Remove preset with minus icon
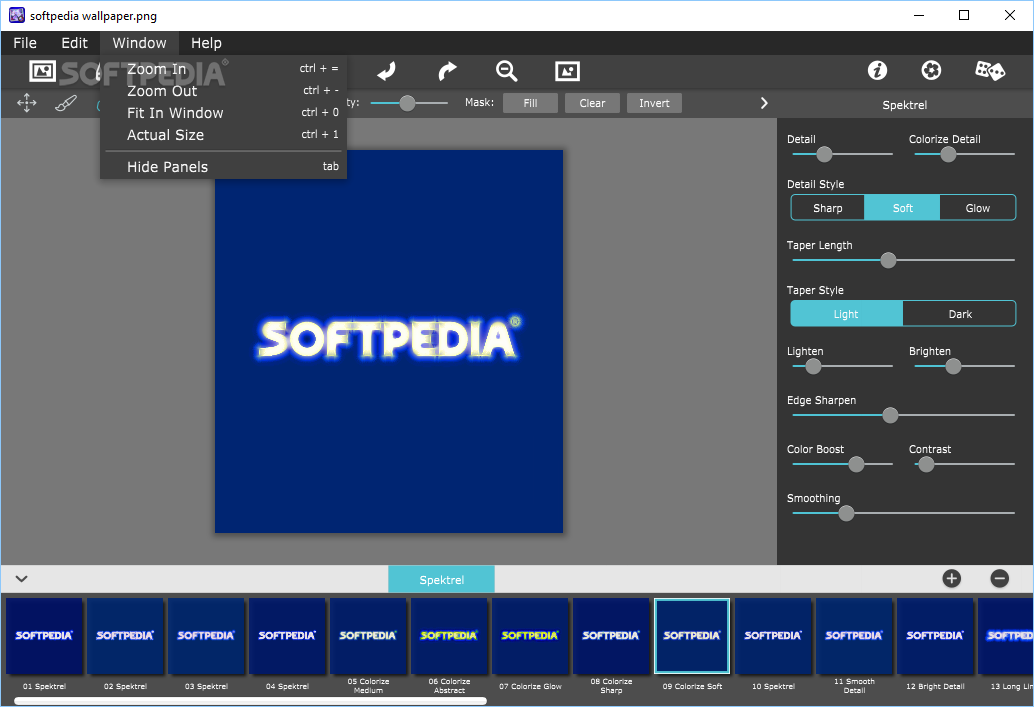Viewport: 1034px width, 707px height. click(x=1000, y=578)
